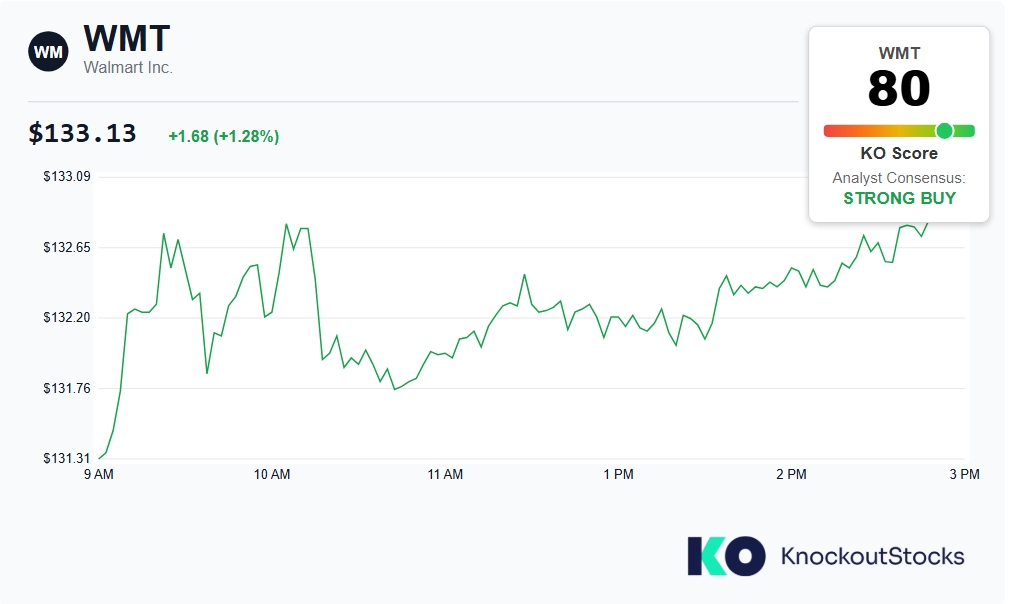Open the KnockoutStocks brand name

point(873,556)
